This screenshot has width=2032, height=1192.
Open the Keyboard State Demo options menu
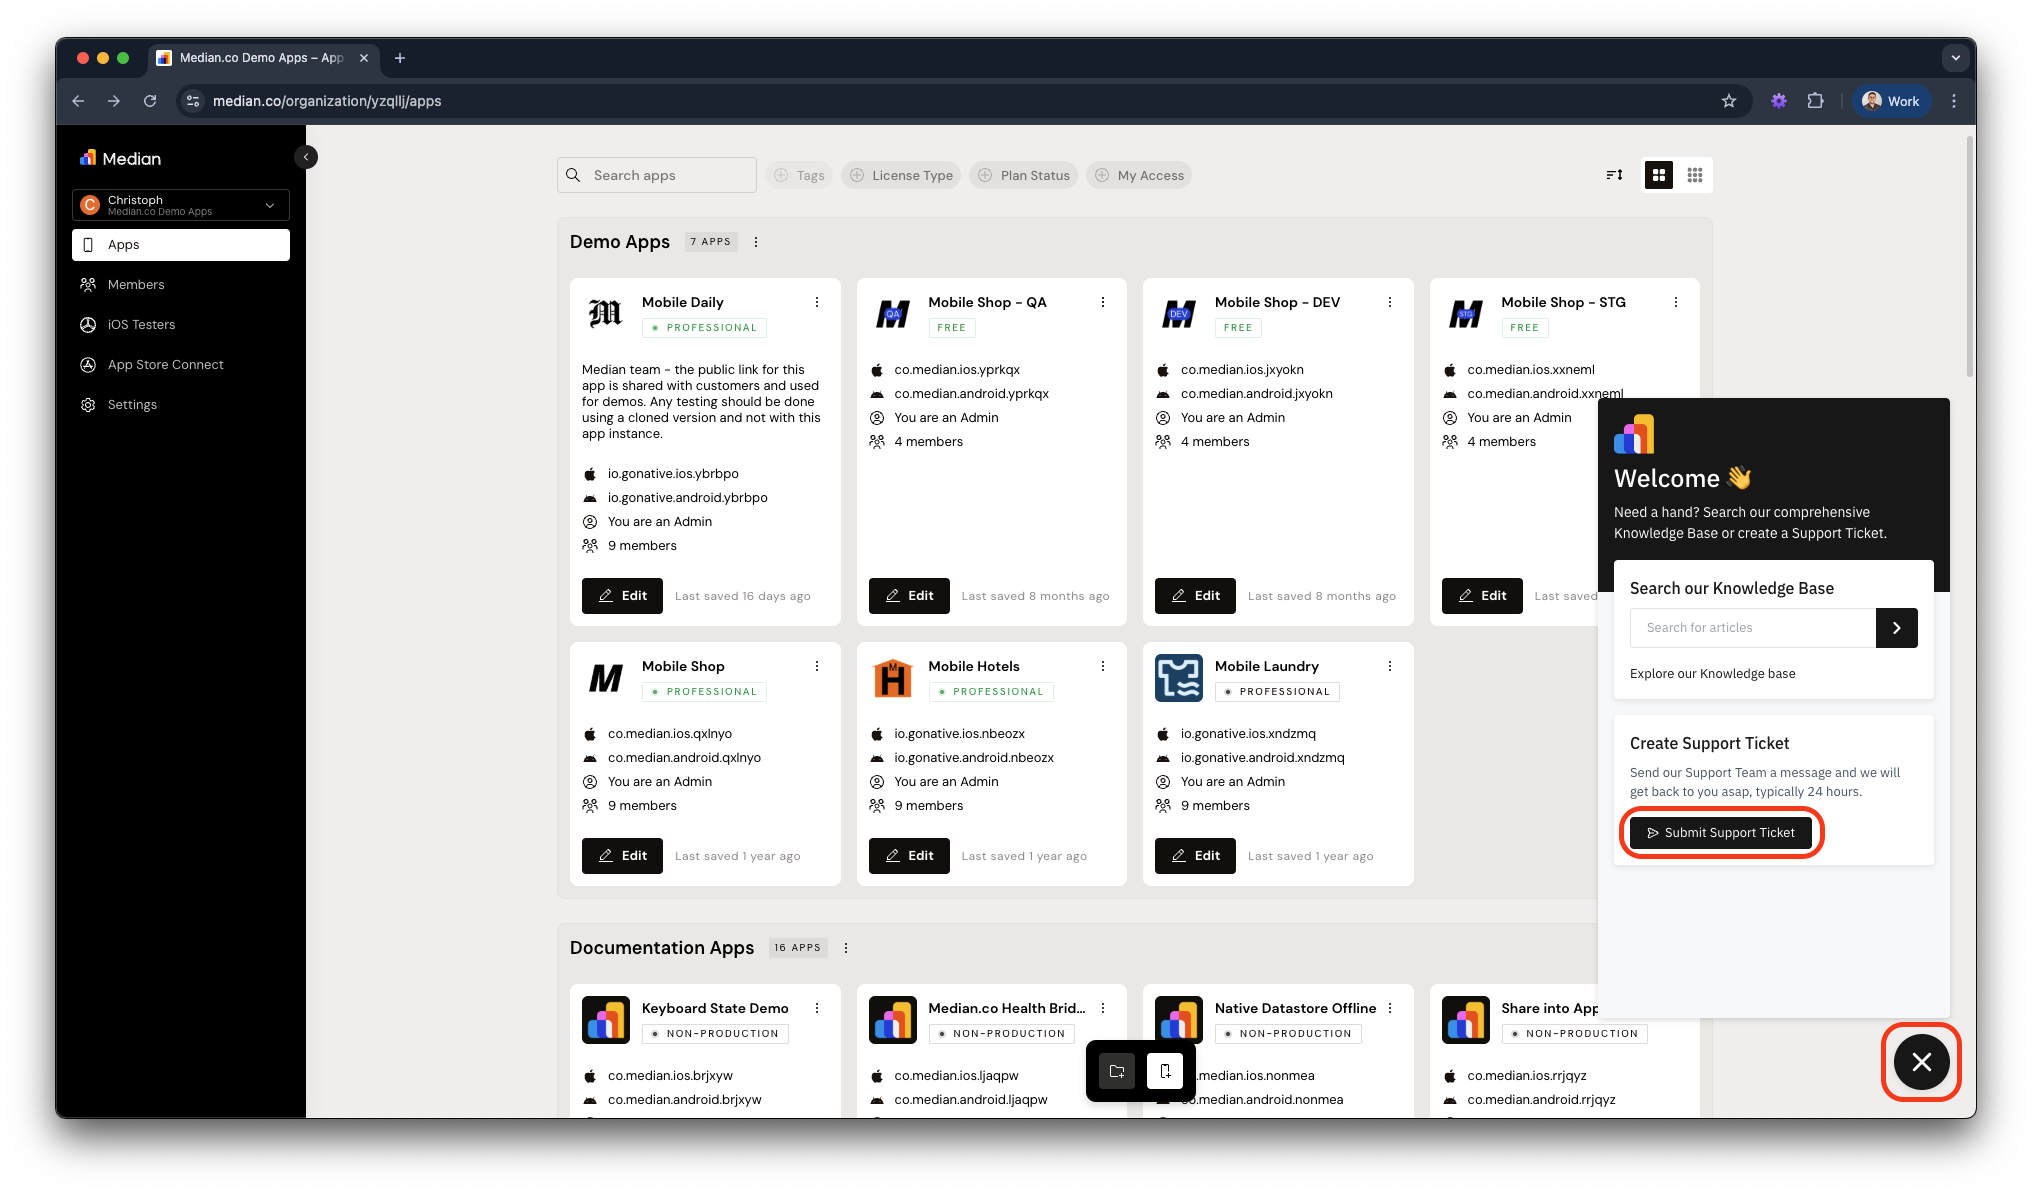[x=817, y=1008]
